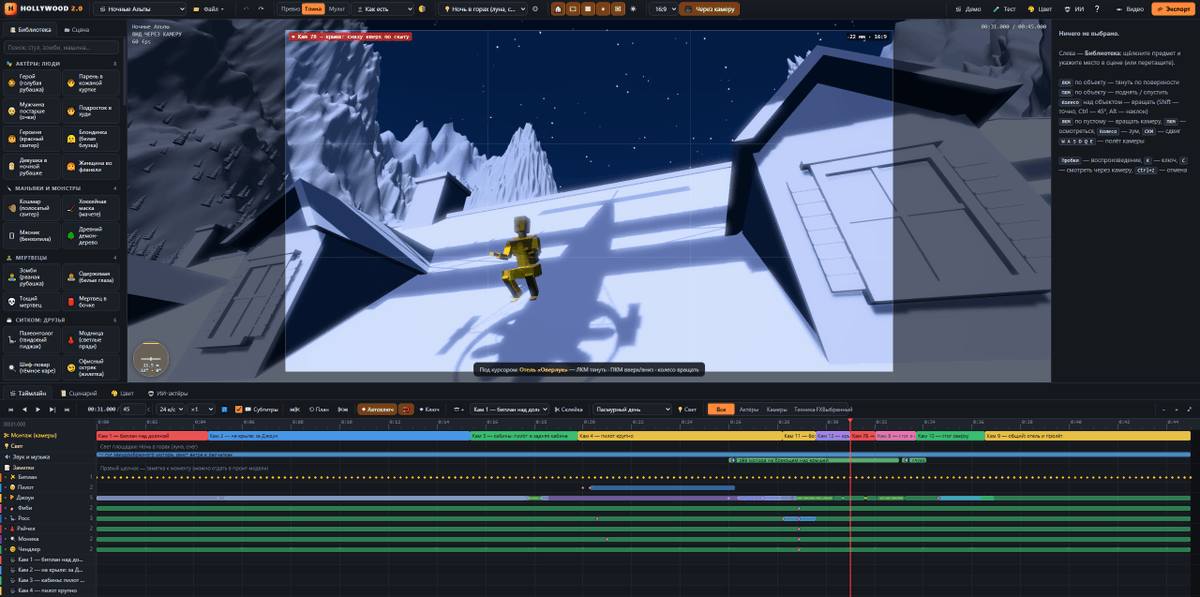Click the half-moon contrast icon
Screen dimensions: 1200x597
click(x=422, y=9)
